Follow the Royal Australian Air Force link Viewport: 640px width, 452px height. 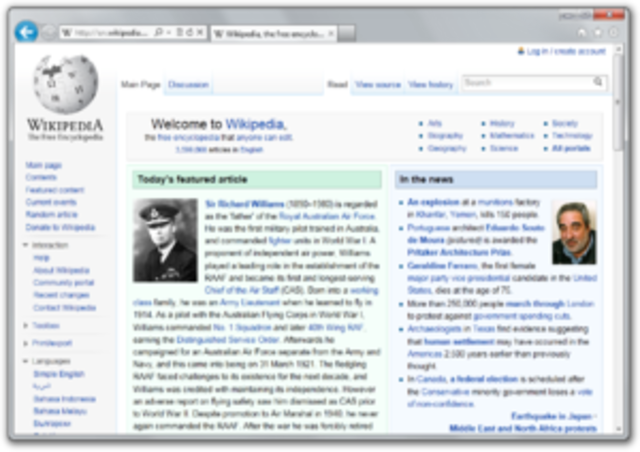coord(327,216)
